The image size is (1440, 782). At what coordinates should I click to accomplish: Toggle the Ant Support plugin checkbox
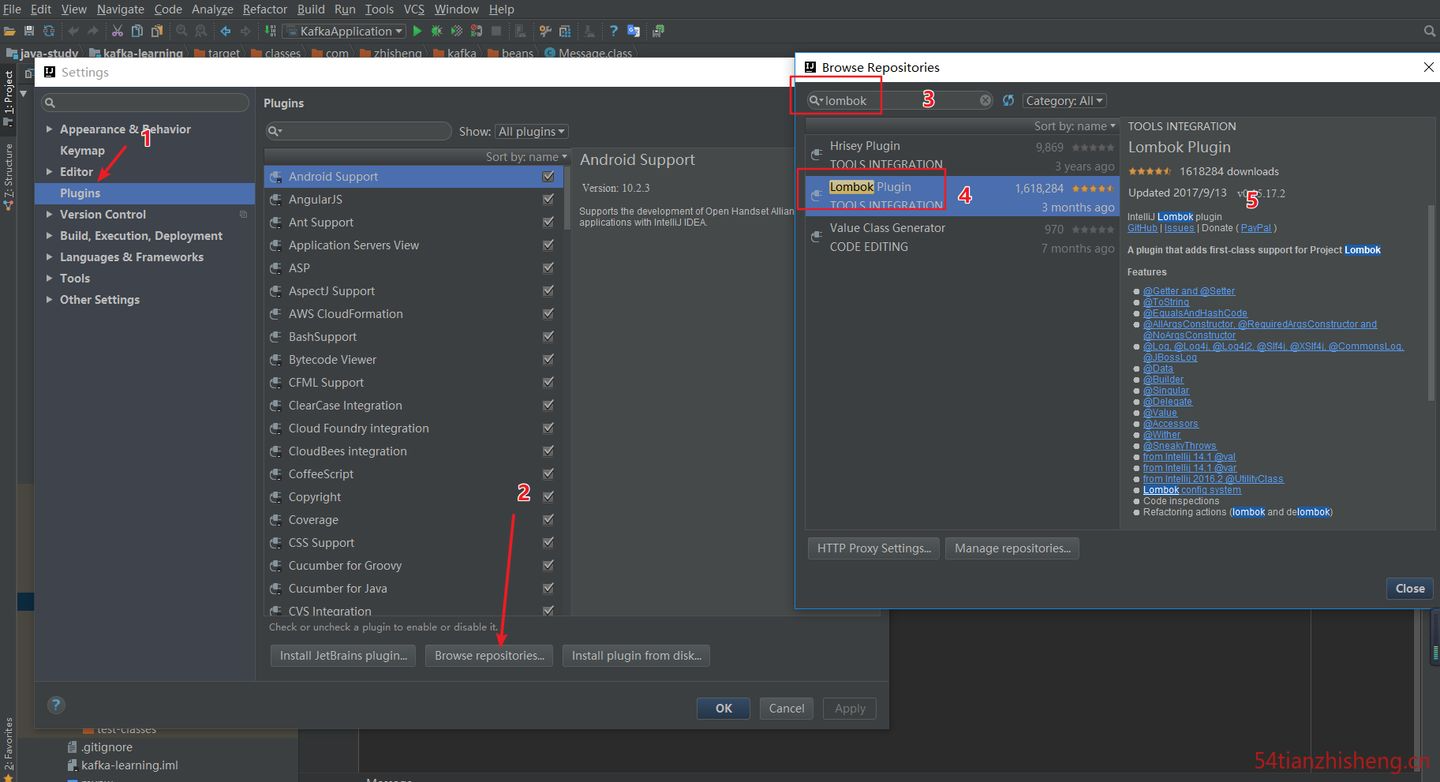pyautogui.click(x=548, y=222)
